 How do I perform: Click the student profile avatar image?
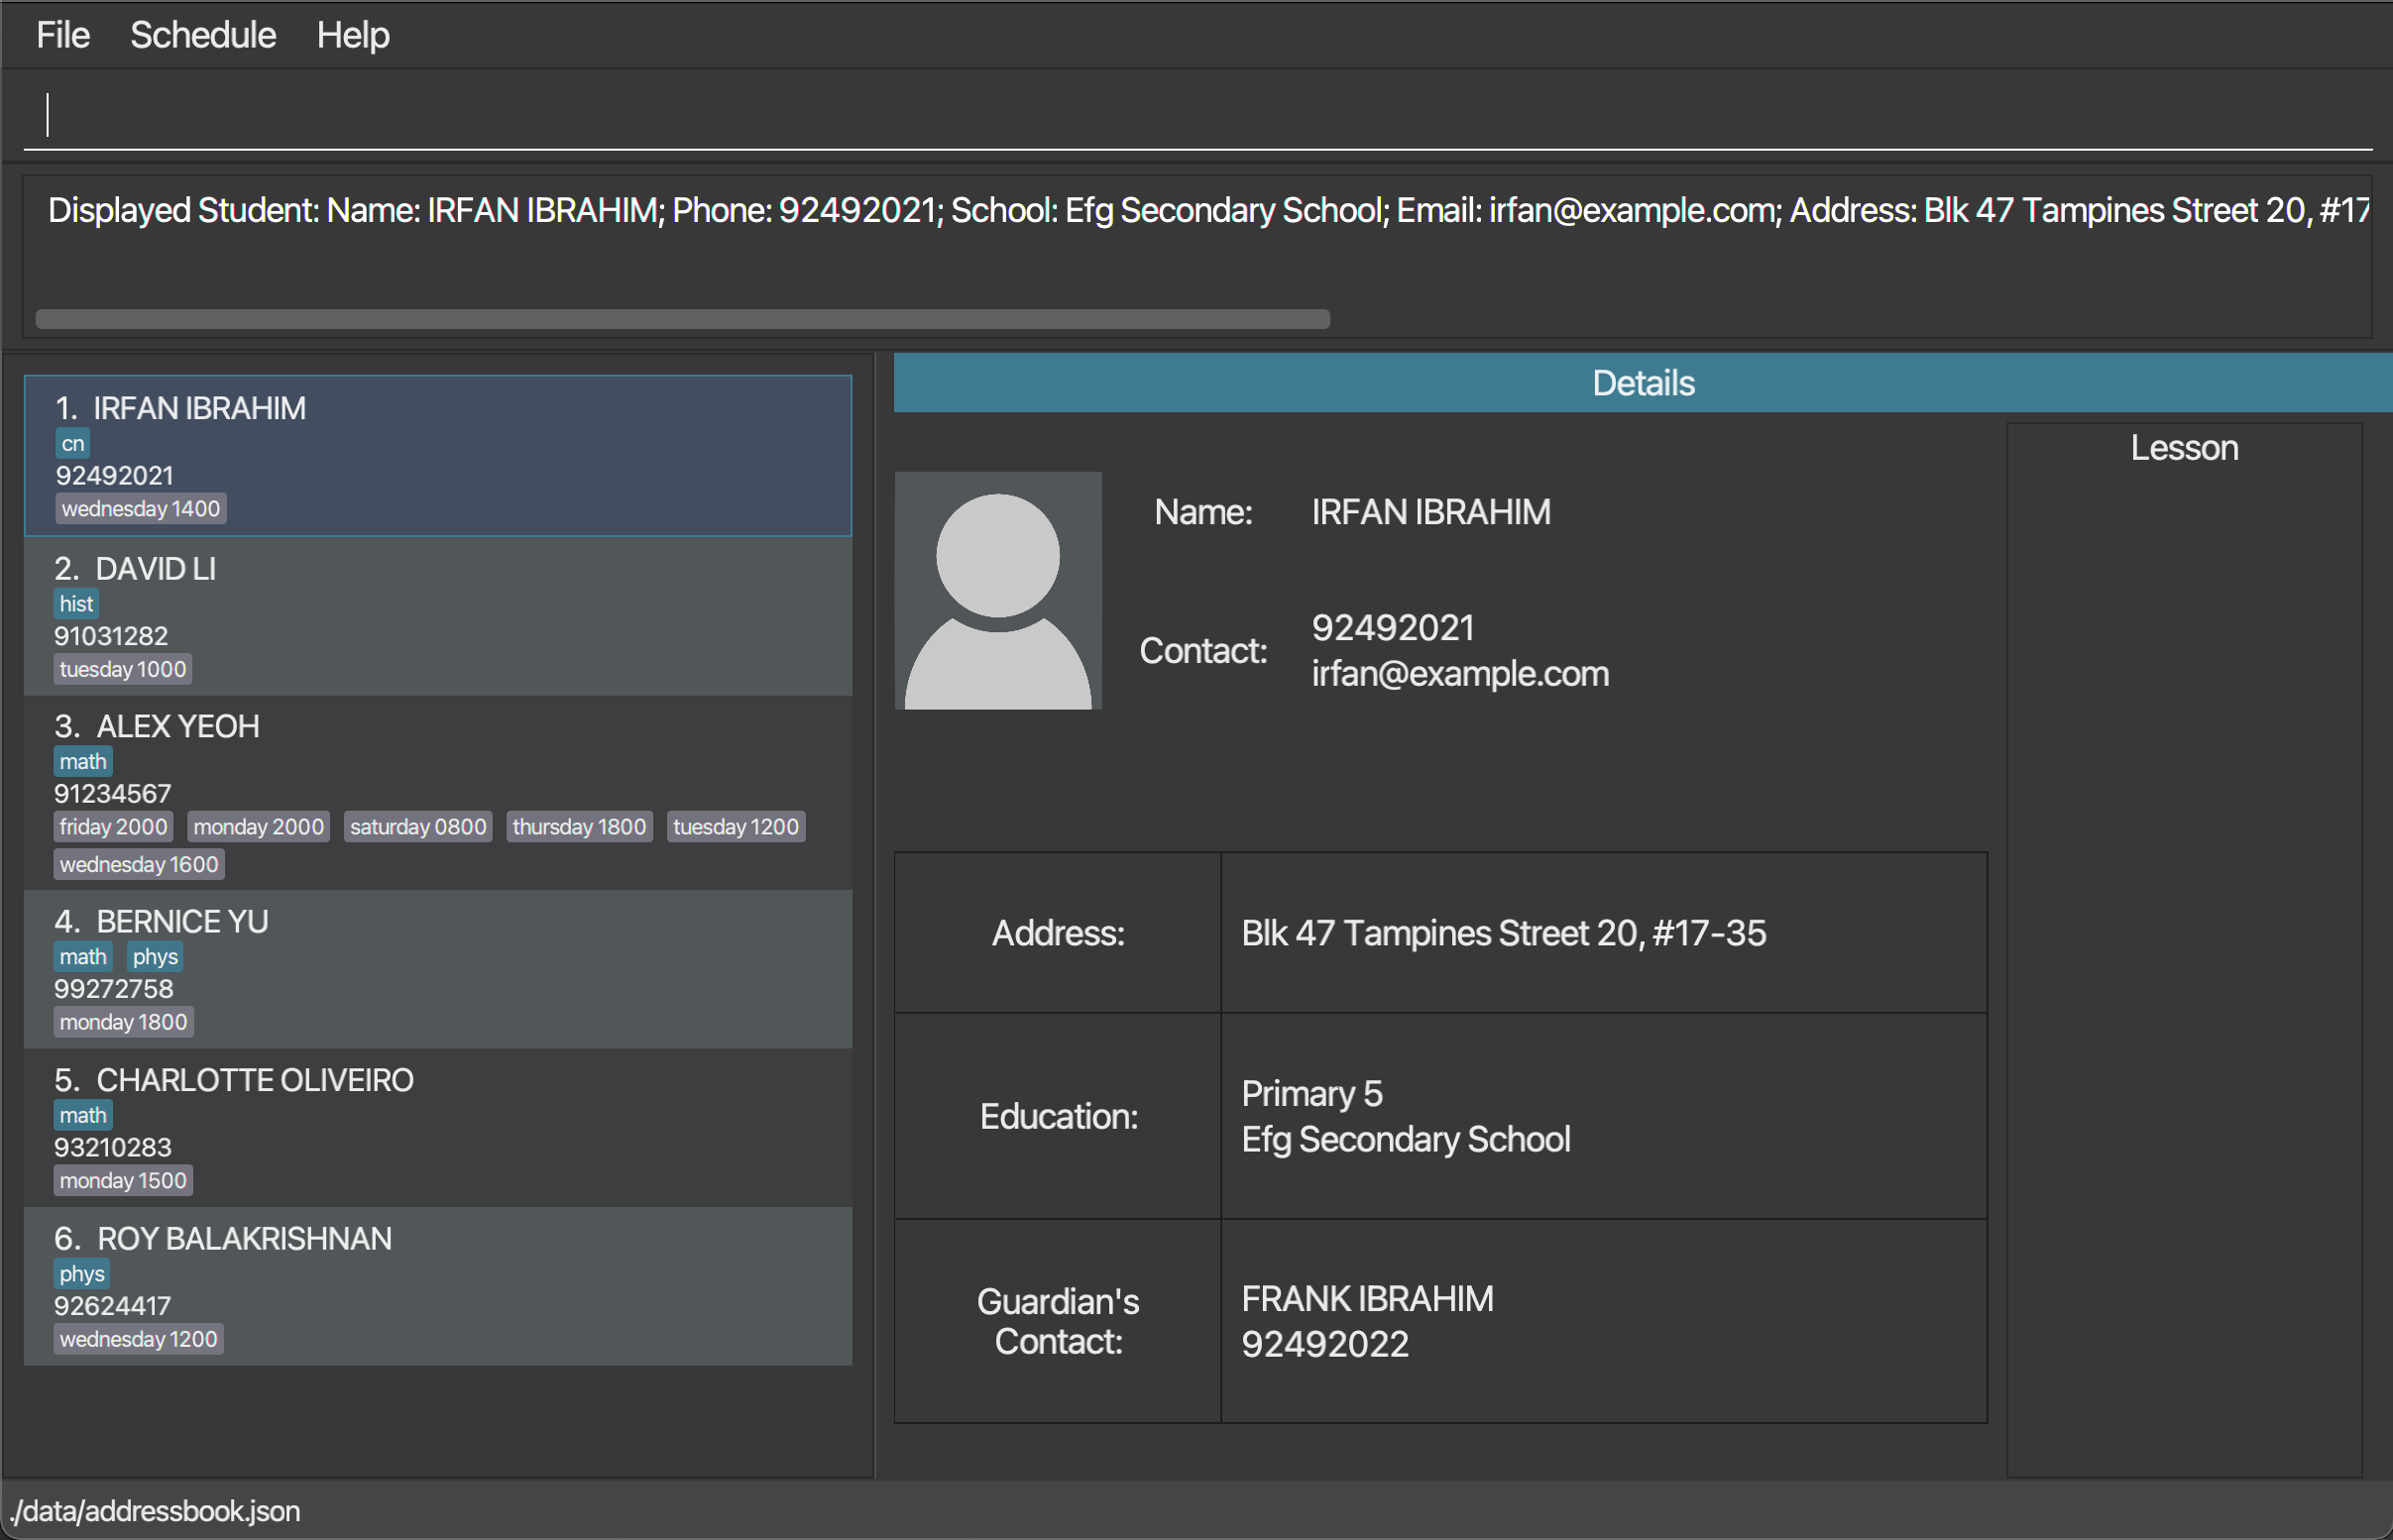tap(998, 591)
